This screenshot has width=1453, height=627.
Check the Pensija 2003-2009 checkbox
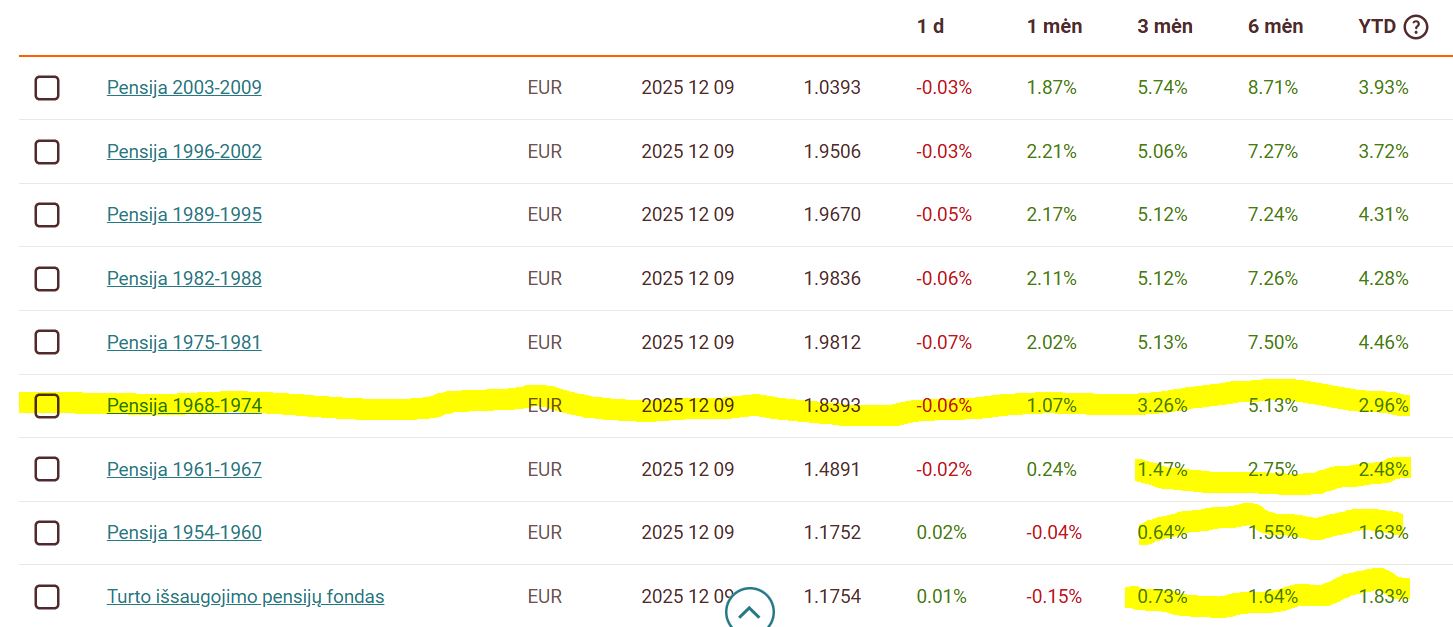[x=47, y=88]
